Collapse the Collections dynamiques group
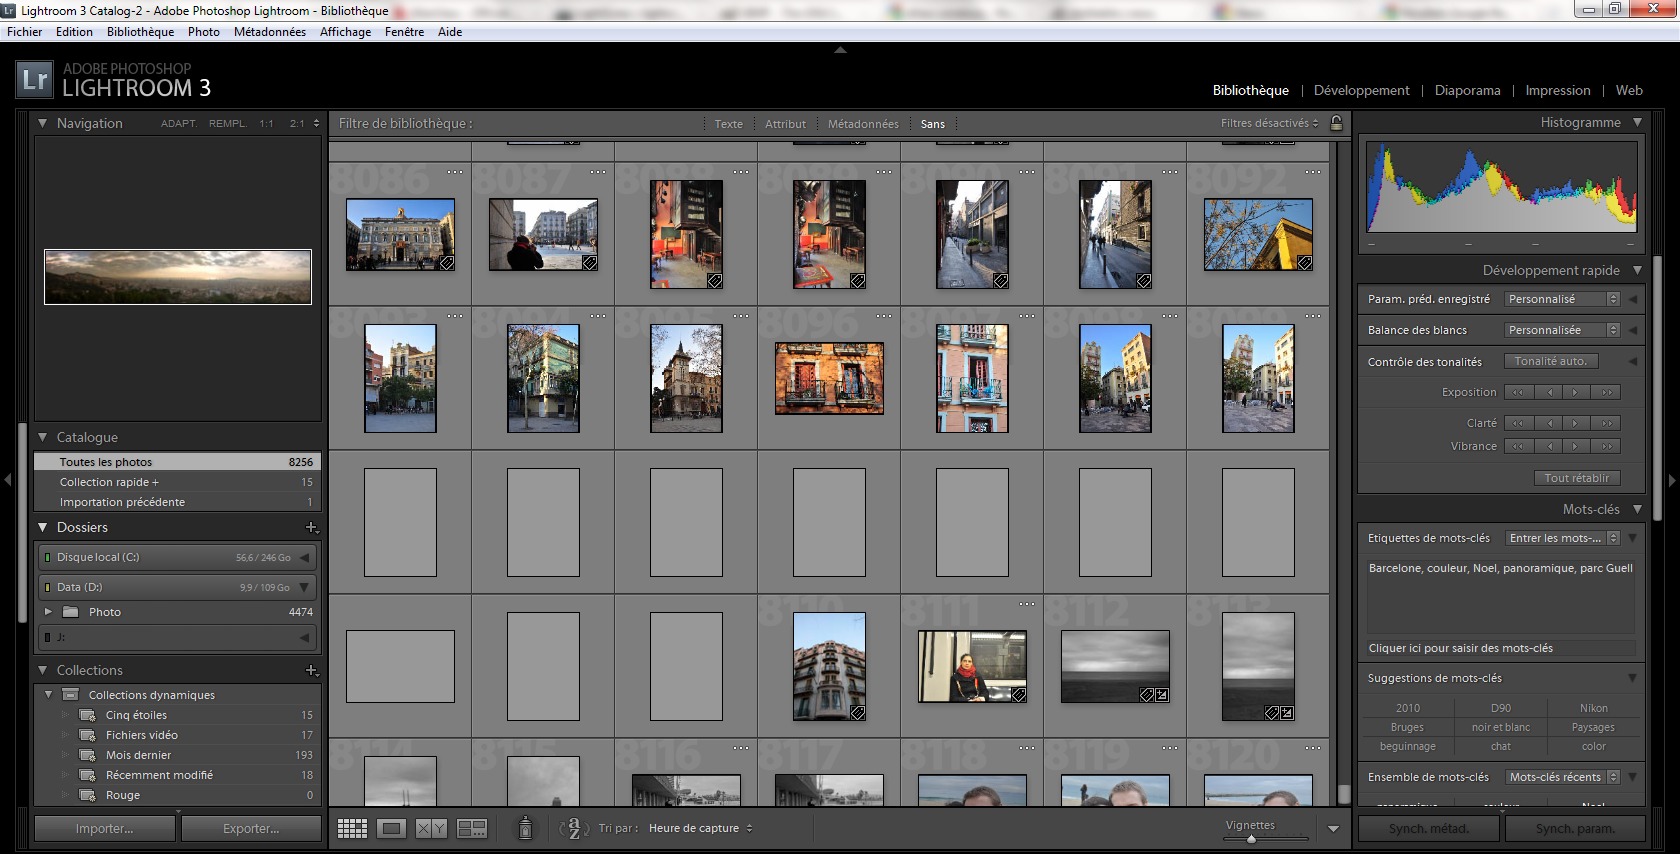Viewport: 1680px width, 854px height. click(x=48, y=694)
